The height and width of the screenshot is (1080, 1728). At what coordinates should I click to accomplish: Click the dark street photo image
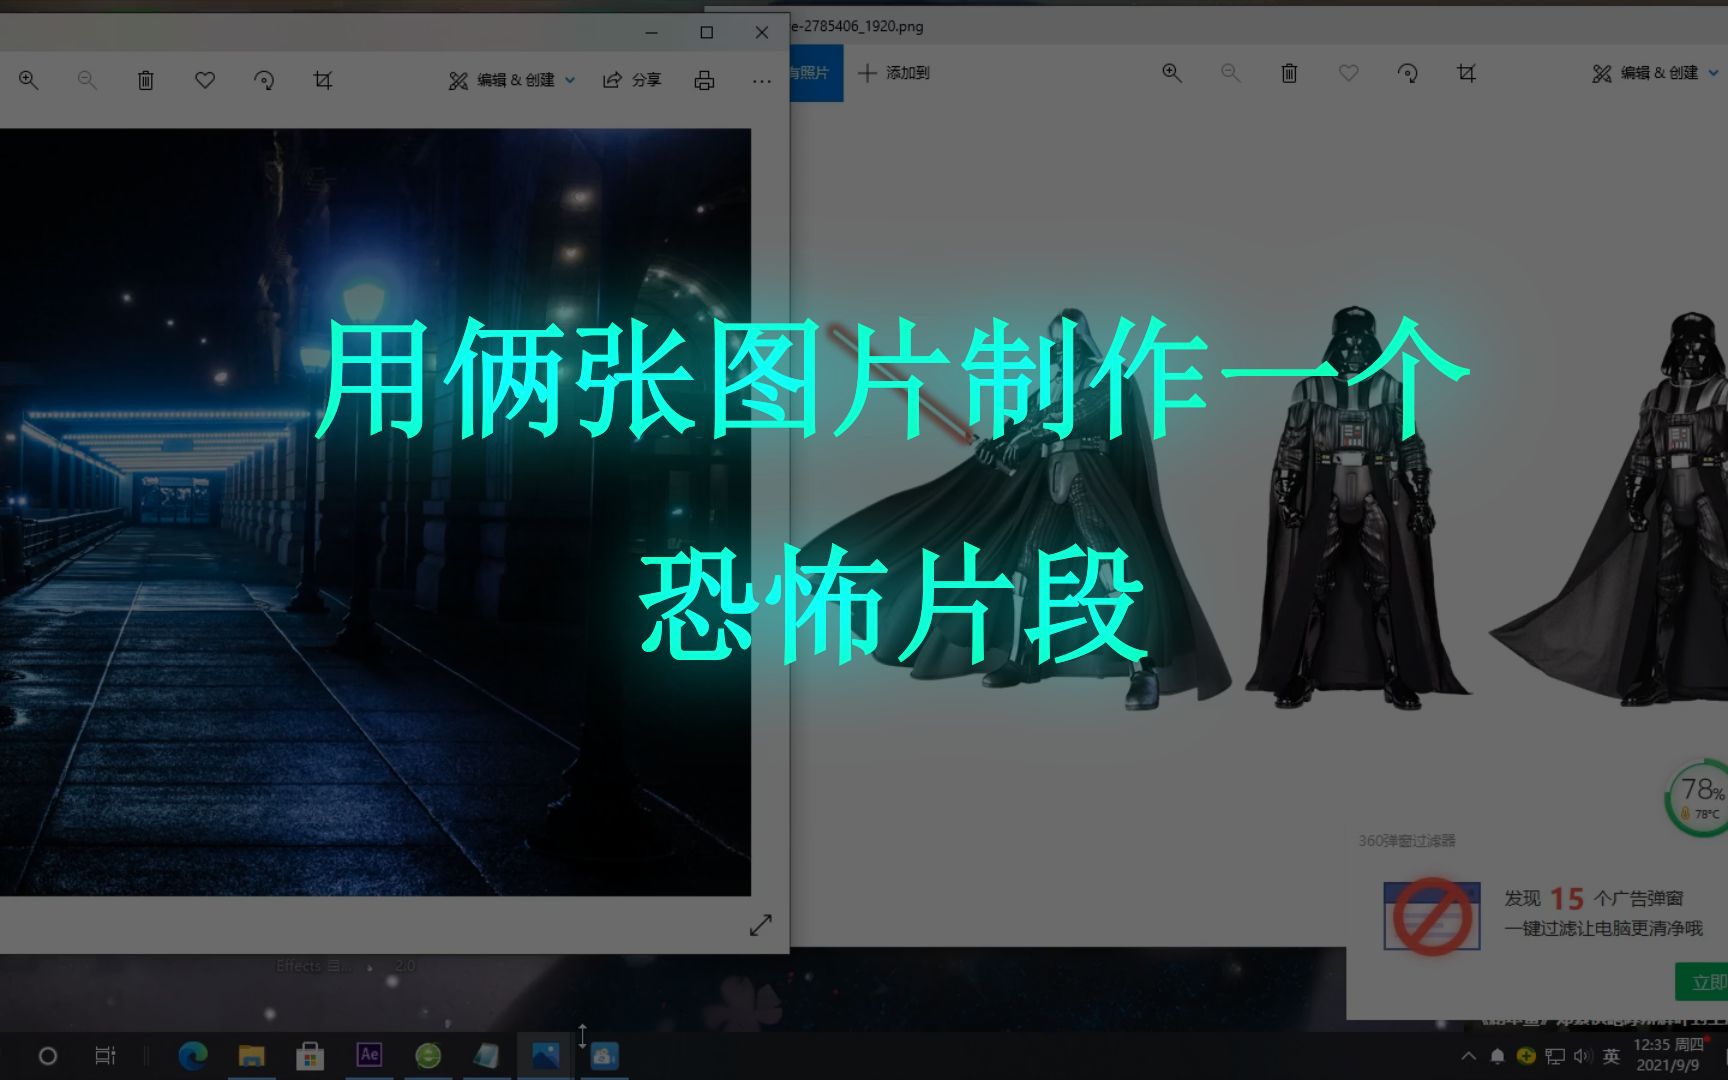(375, 512)
